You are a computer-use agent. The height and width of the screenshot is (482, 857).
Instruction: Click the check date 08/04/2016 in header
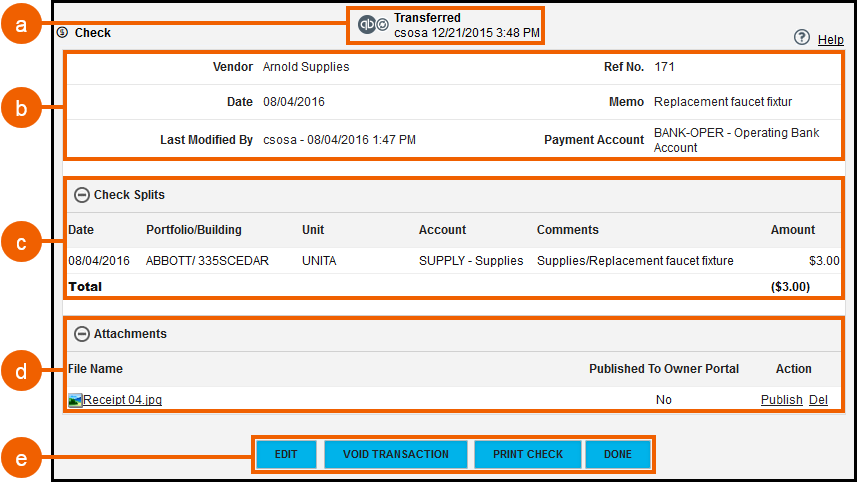(294, 102)
